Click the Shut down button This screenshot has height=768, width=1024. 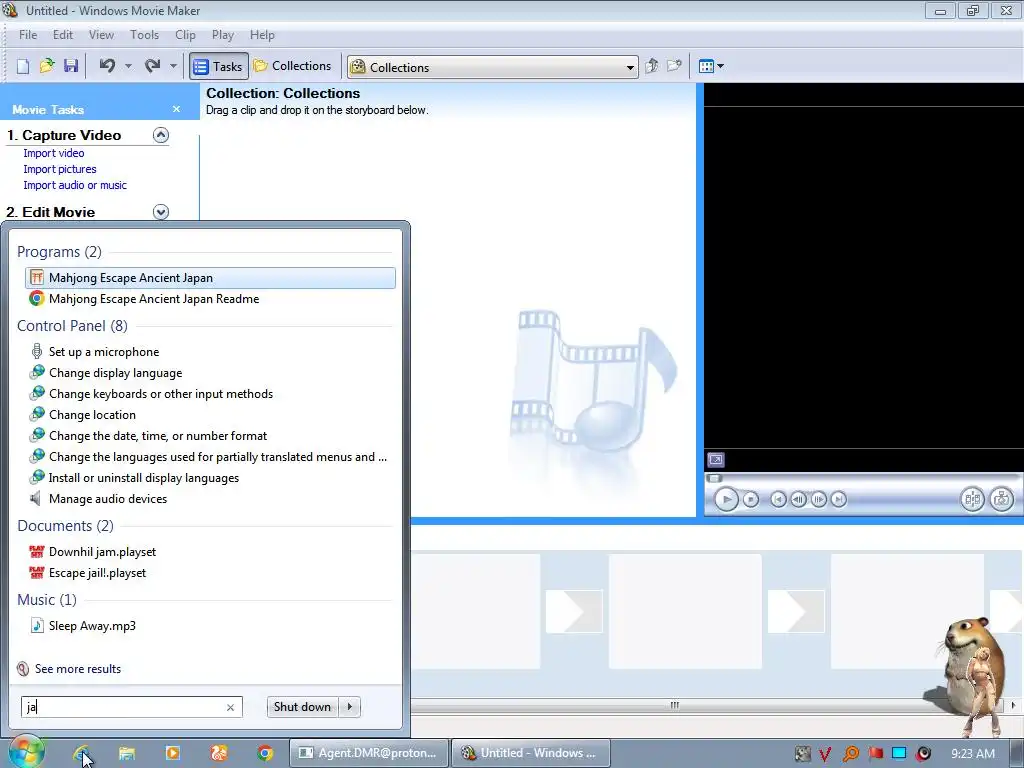302,707
